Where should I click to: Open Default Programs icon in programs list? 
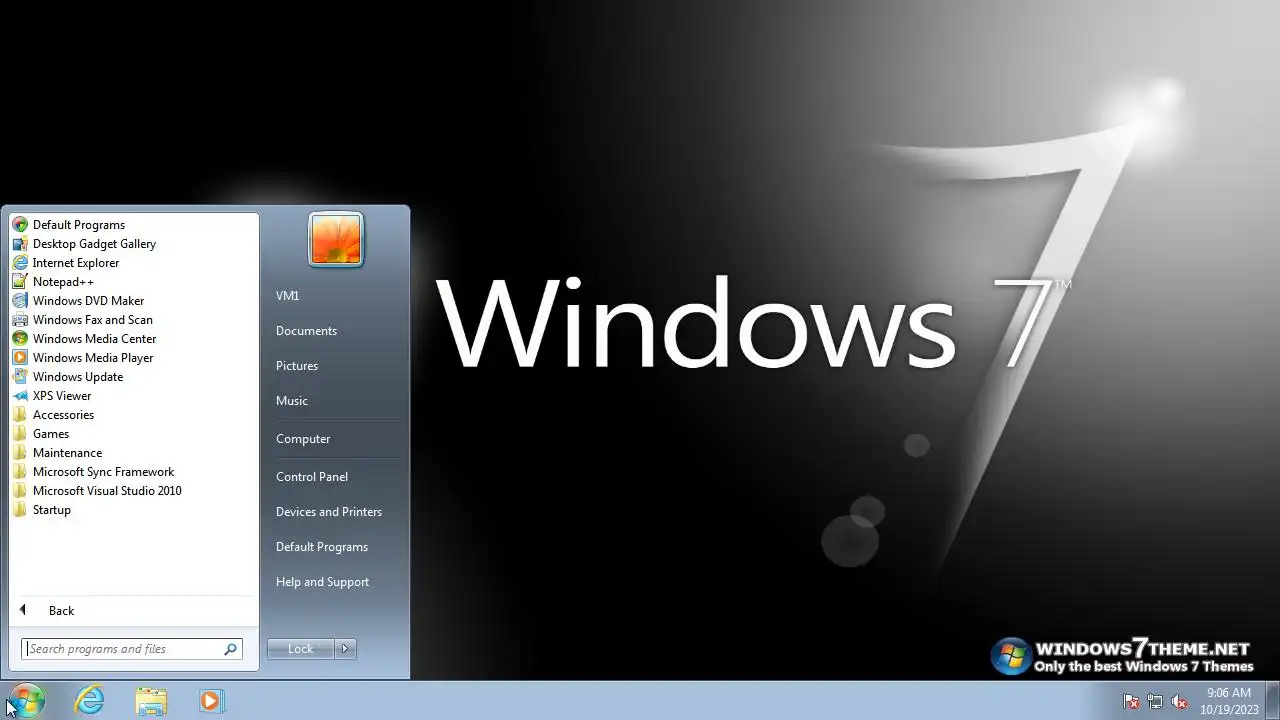click(20, 225)
